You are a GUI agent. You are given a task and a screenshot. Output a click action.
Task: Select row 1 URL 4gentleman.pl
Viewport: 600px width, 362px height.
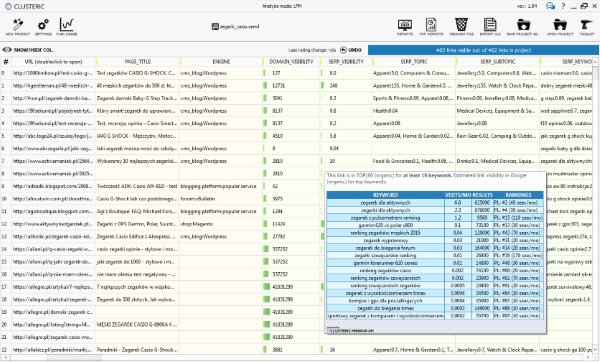tap(53, 86)
